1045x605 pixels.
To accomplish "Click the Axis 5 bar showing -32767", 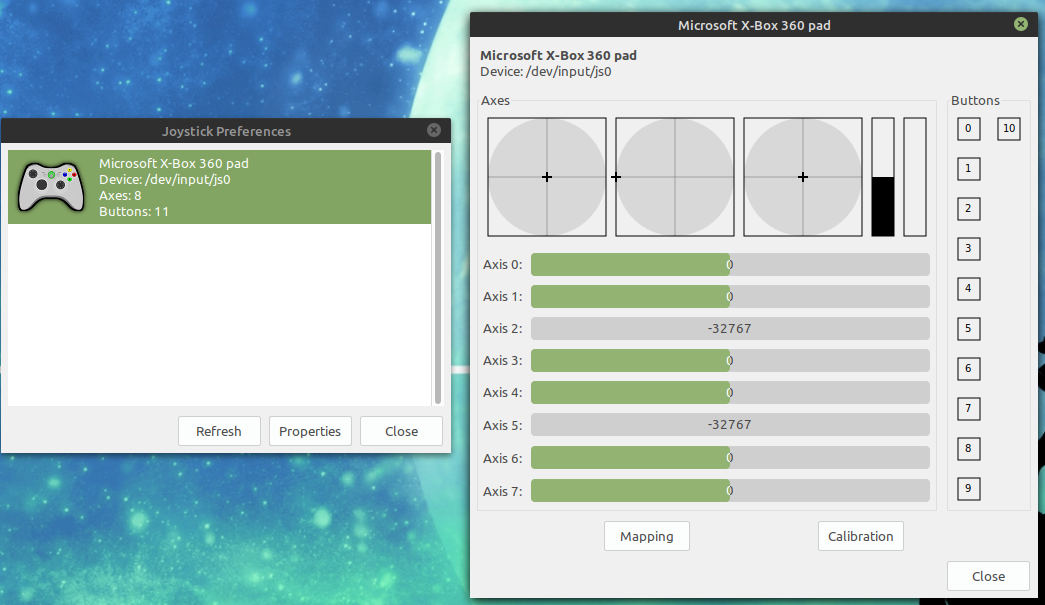I will click(730, 424).
